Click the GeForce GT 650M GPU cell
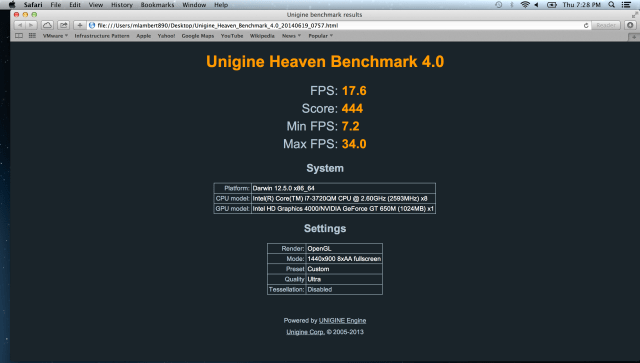640x363 pixels. [343, 209]
